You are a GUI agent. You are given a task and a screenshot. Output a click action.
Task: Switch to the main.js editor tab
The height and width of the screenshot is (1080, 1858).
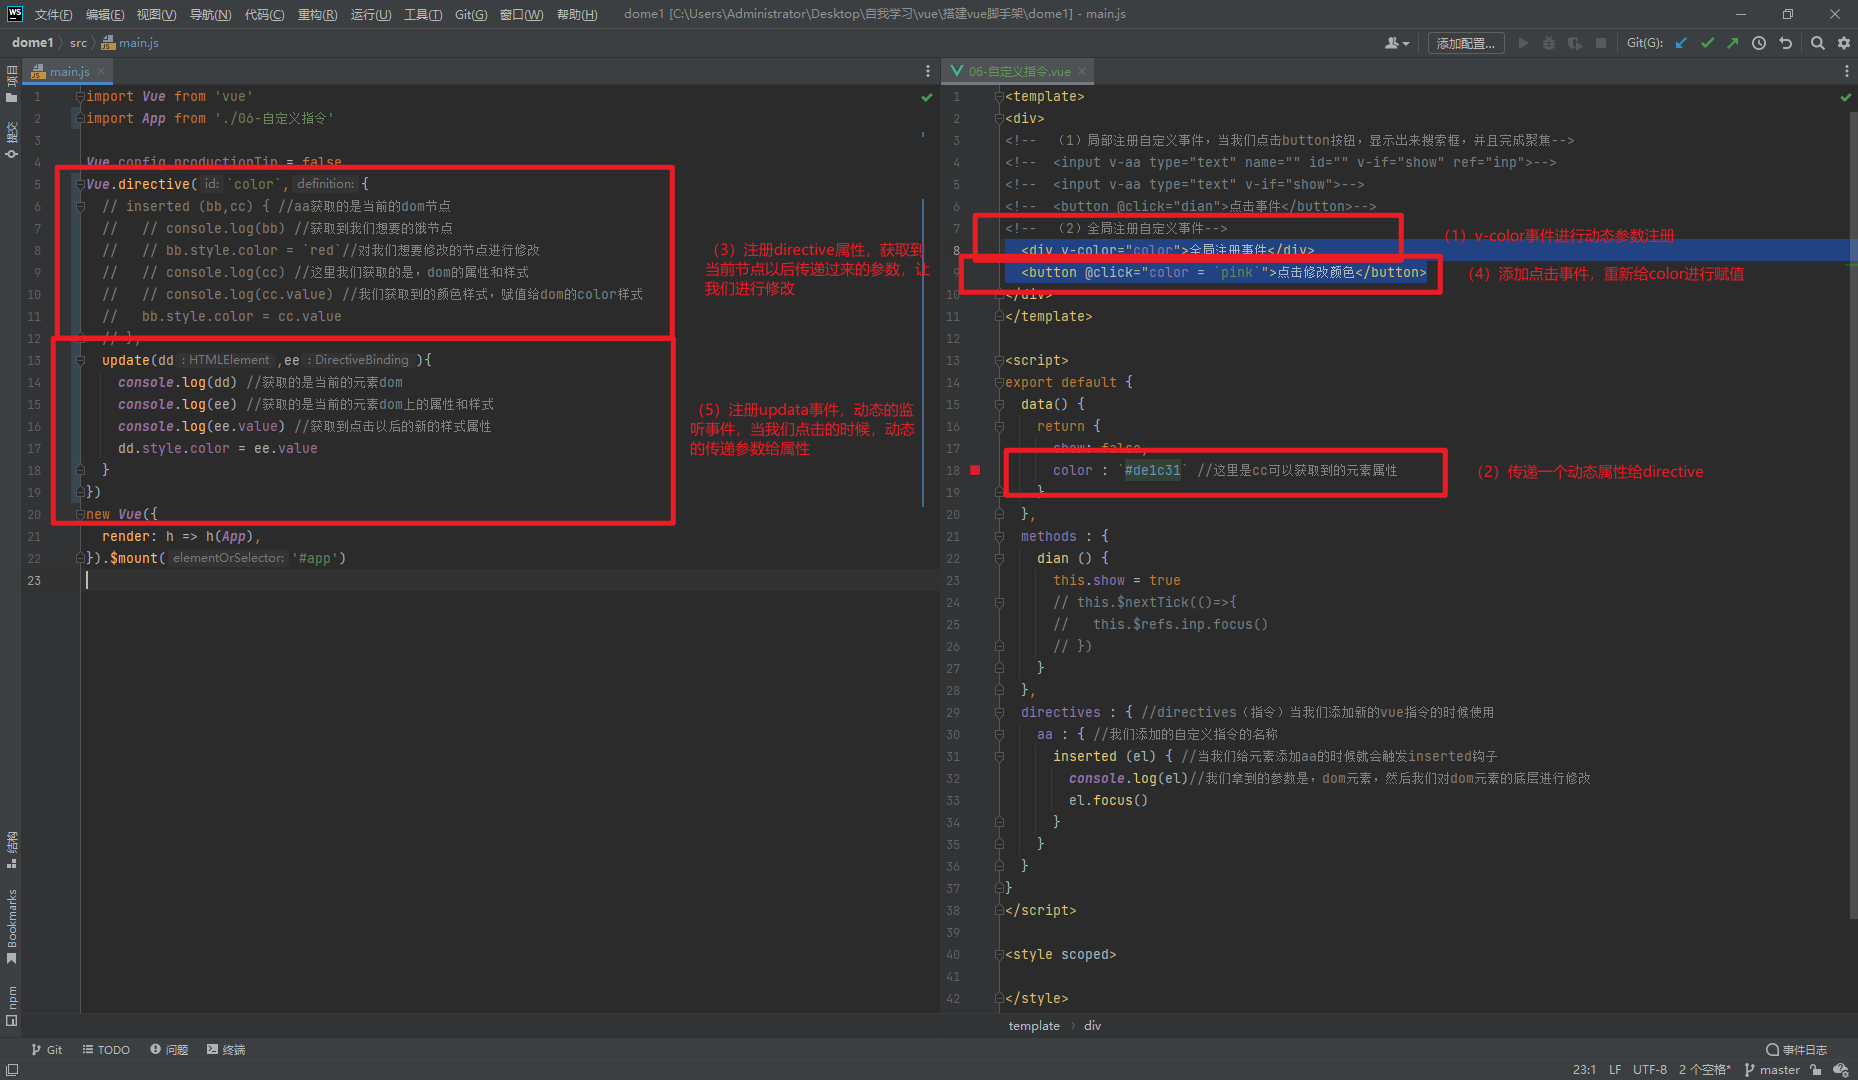click(x=67, y=71)
